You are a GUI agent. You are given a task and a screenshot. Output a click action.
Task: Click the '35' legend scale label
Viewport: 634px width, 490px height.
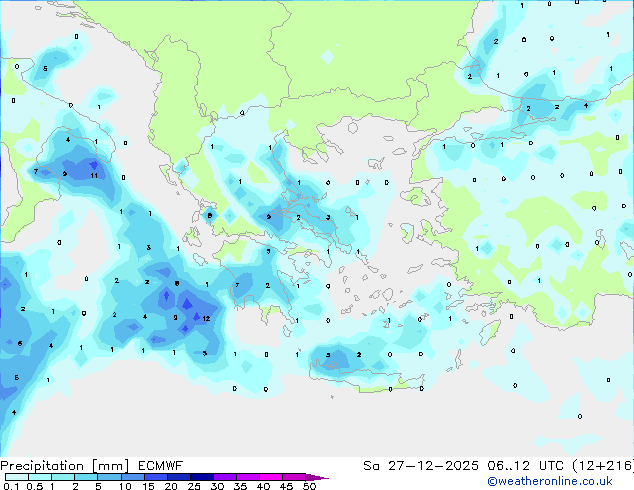coord(240,486)
